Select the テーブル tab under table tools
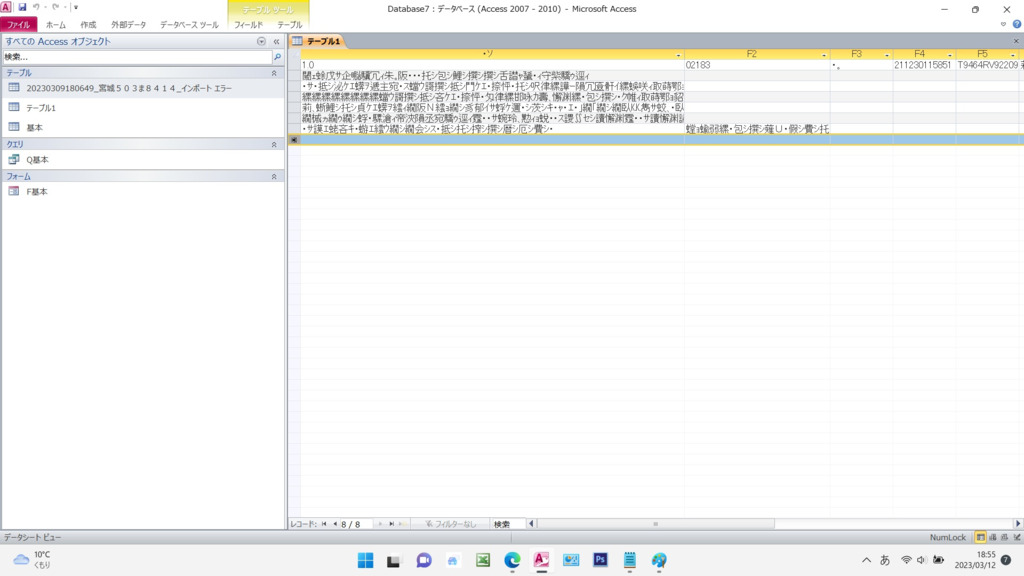The image size is (1024, 576). pyautogui.click(x=289, y=25)
